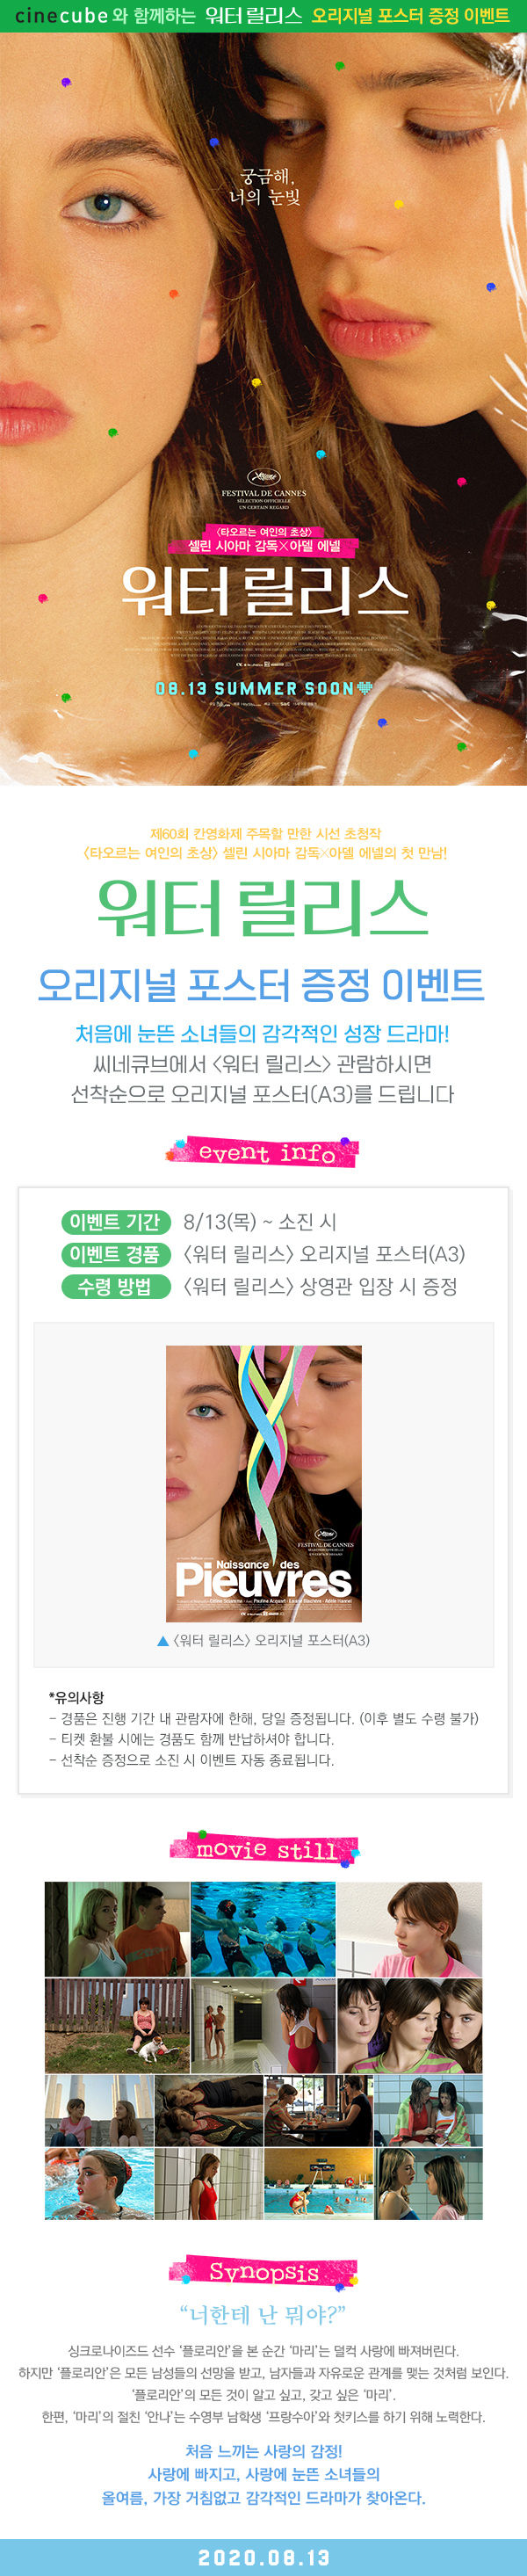The height and width of the screenshot is (2576, 527).
Task: Open the Naissance des Pieuvres original poster thumbnail
Action: tap(264, 1484)
